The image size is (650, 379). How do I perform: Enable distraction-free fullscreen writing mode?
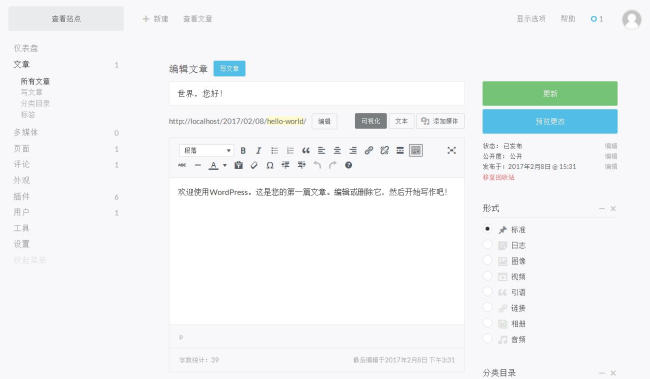[x=451, y=151]
